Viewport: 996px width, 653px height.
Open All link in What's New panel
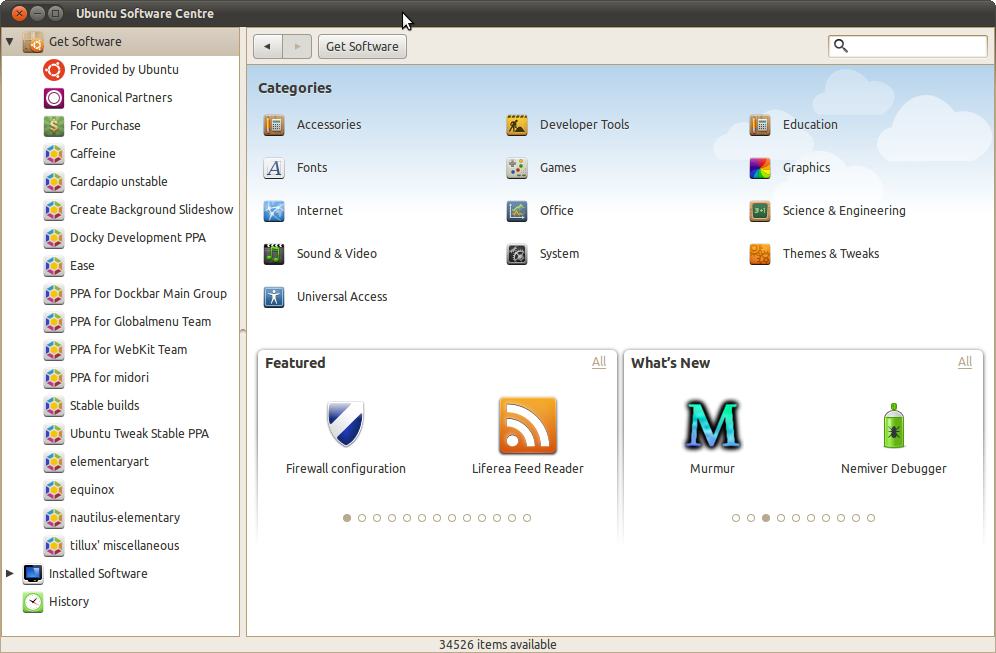[x=965, y=362]
